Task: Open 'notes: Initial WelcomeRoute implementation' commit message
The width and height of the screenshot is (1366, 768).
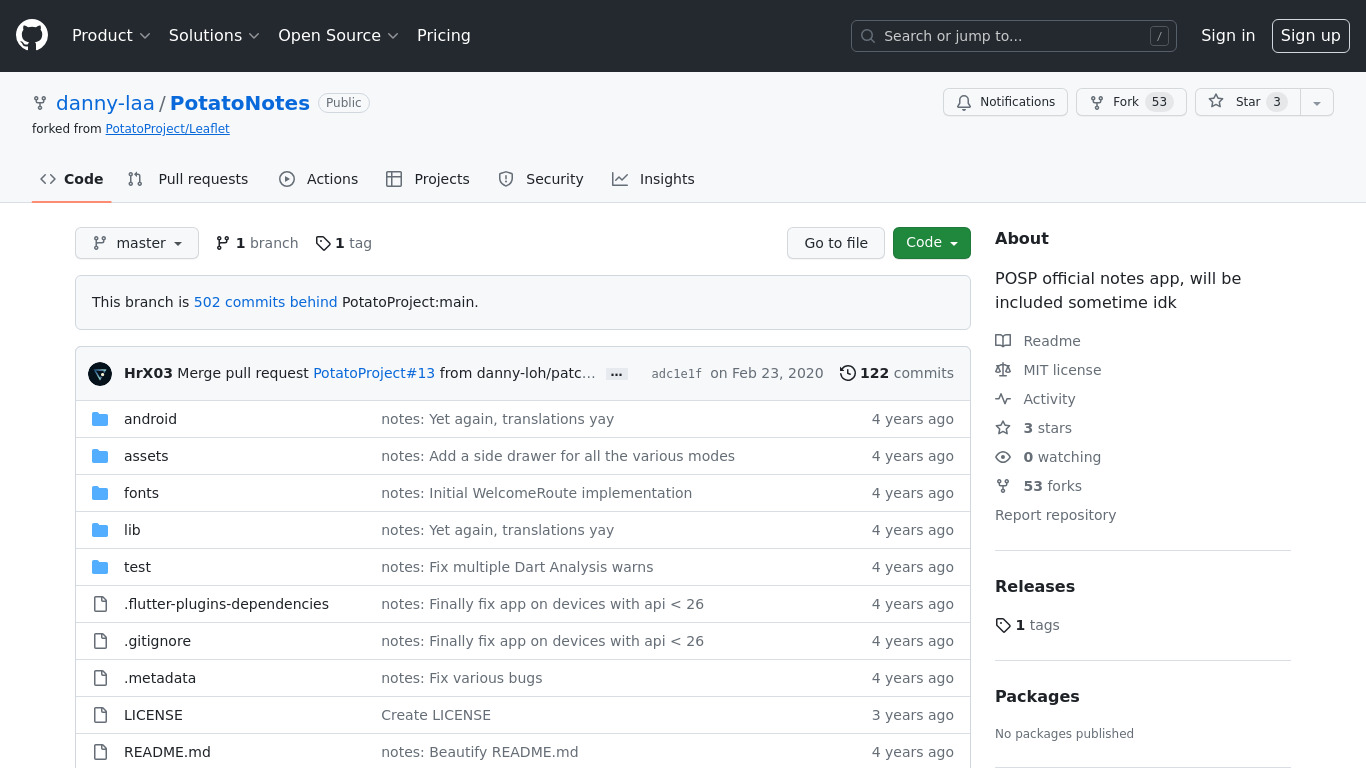Action: [536, 493]
